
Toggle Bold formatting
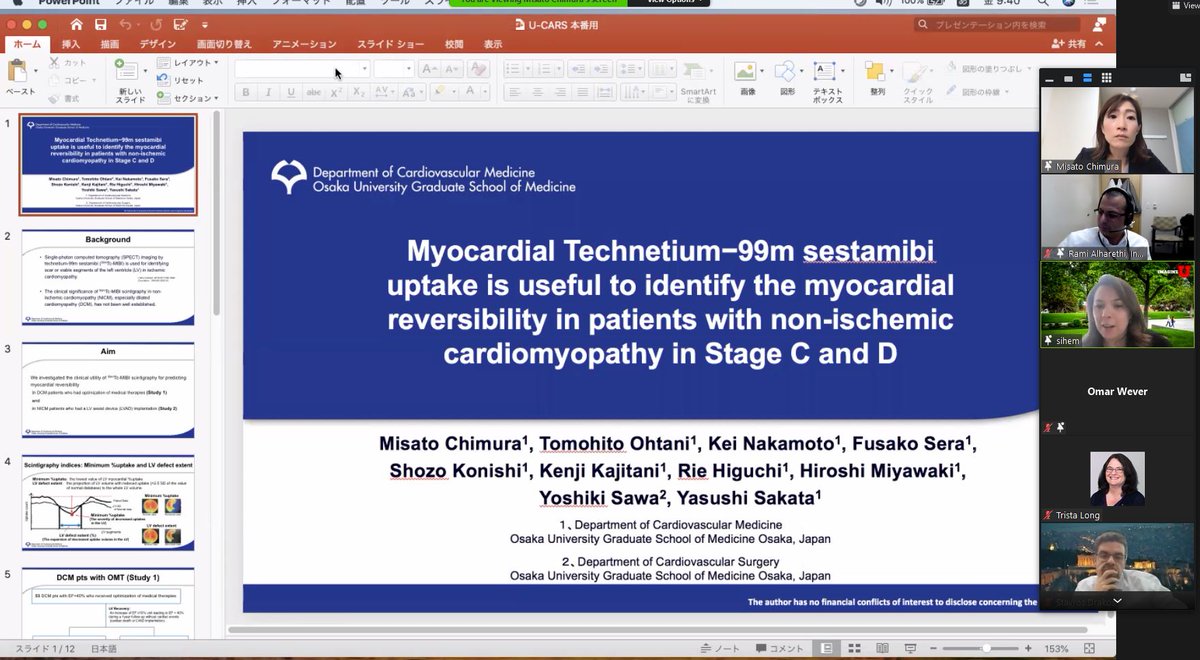[245, 92]
